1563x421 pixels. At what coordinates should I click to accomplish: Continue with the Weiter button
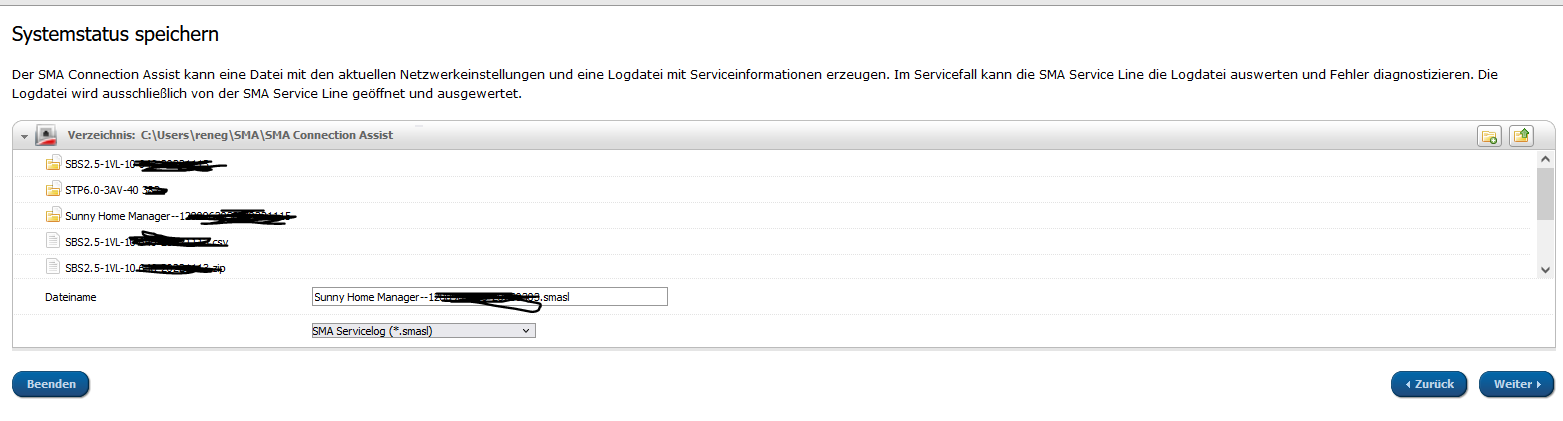point(1517,384)
